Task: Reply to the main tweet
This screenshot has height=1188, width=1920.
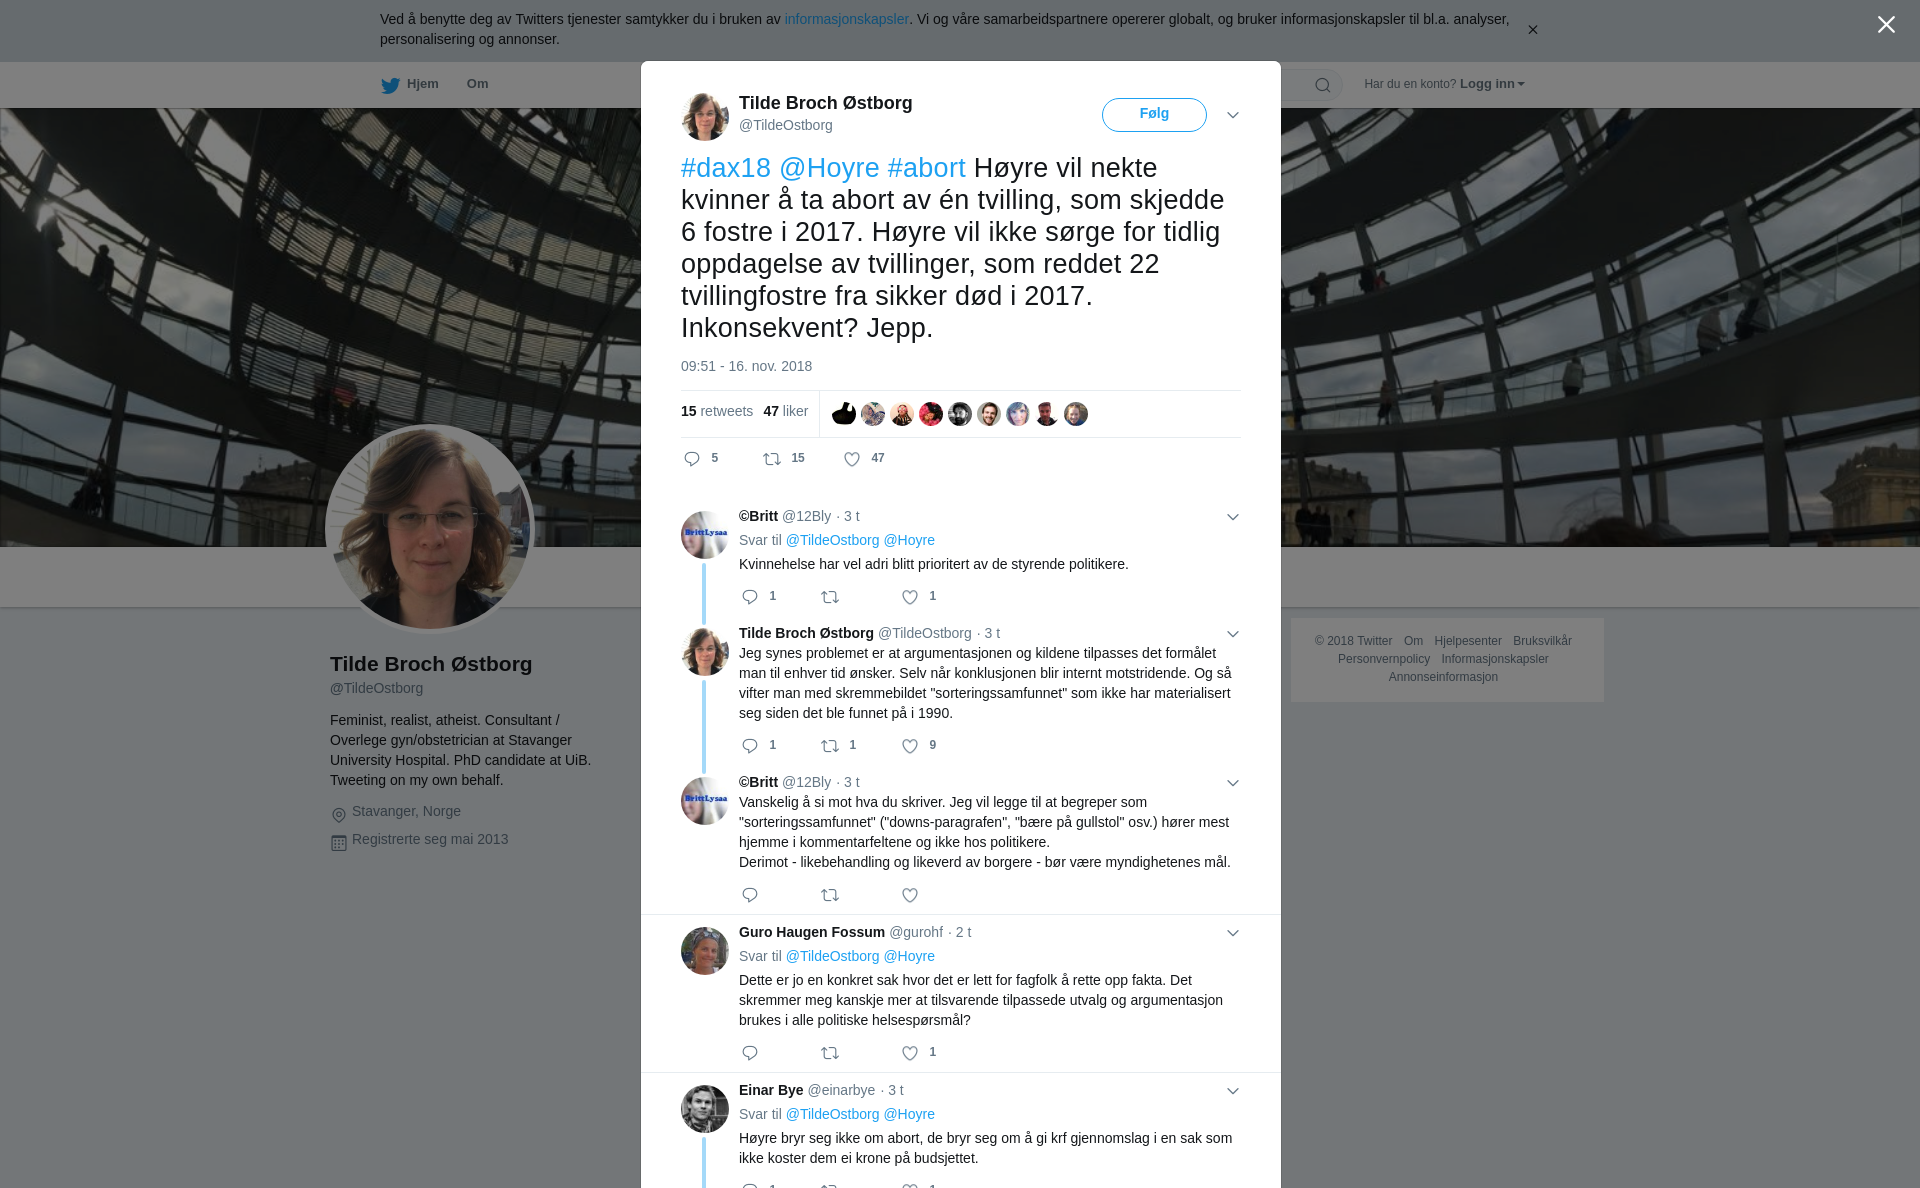Action: (x=692, y=459)
